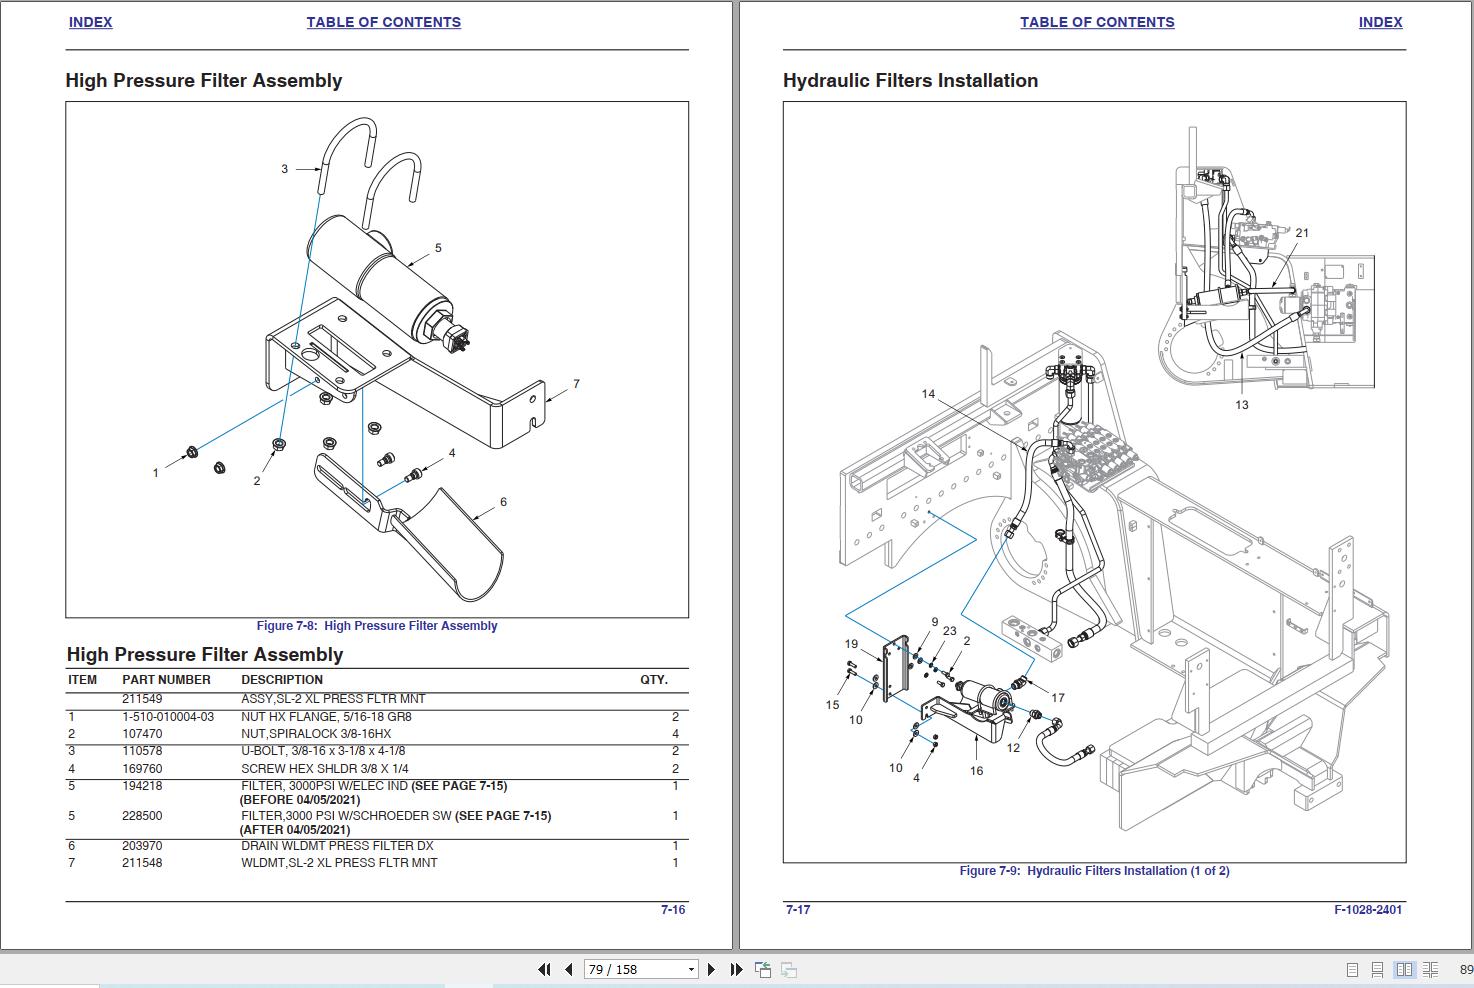Select part number 211549
The height and width of the screenshot is (988, 1474).
coord(142,699)
